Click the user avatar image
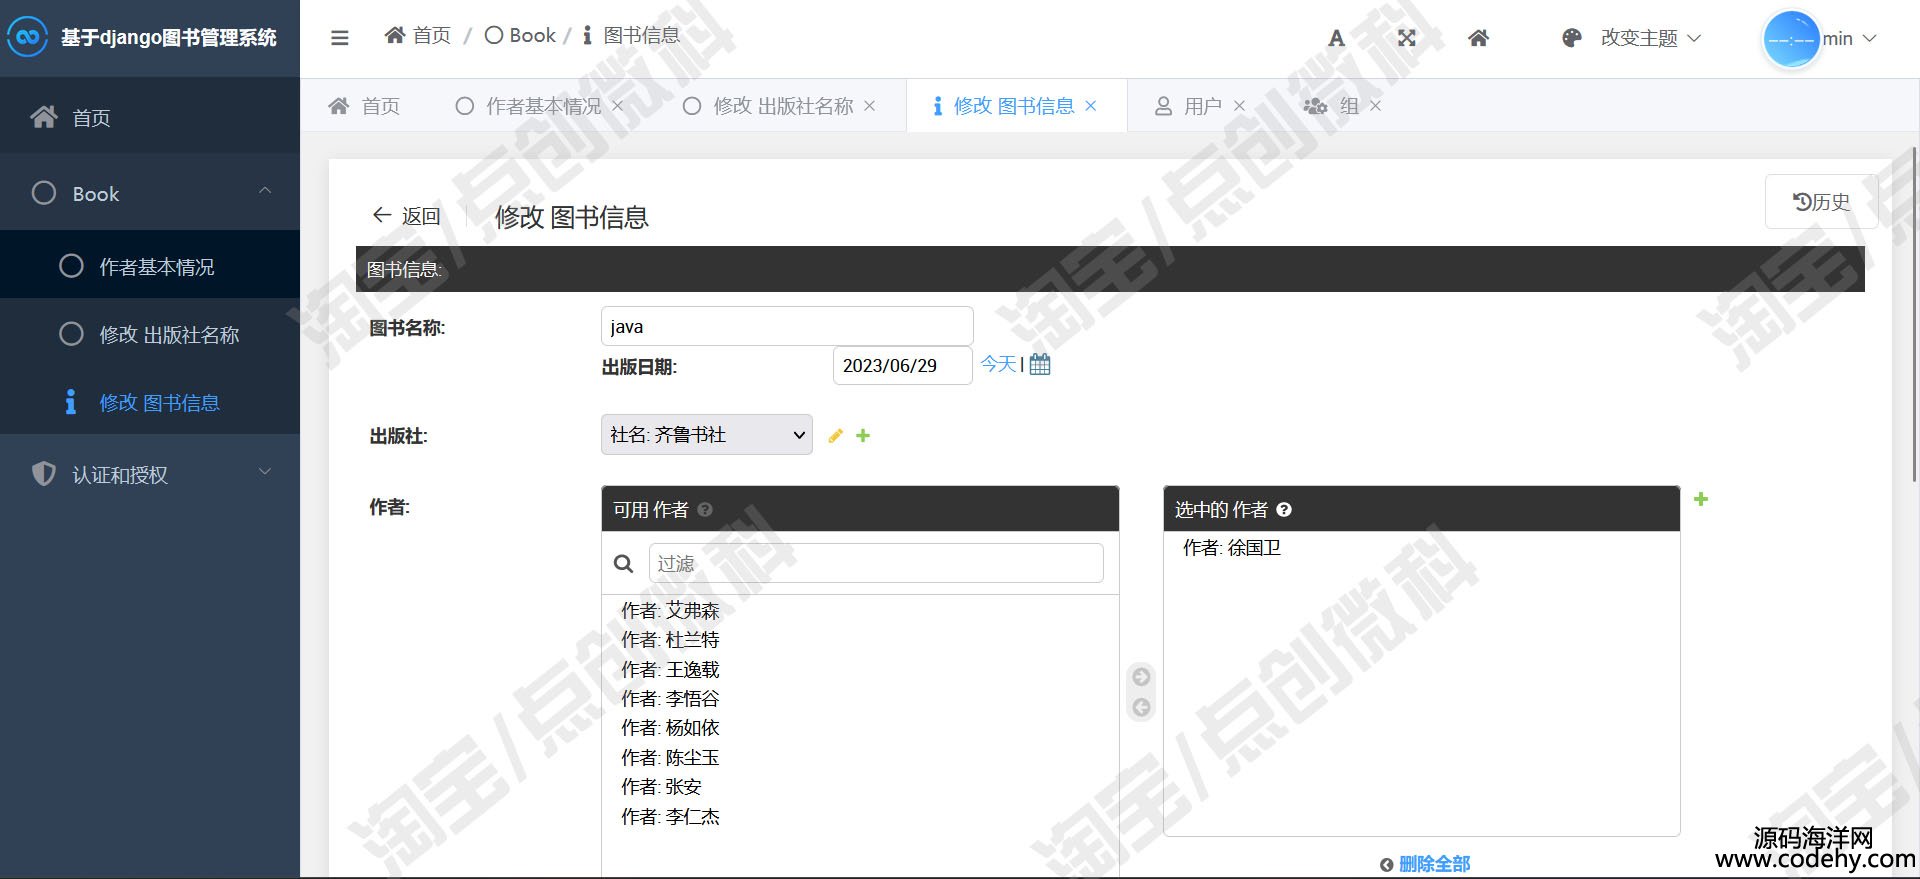 pos(1790,39)
